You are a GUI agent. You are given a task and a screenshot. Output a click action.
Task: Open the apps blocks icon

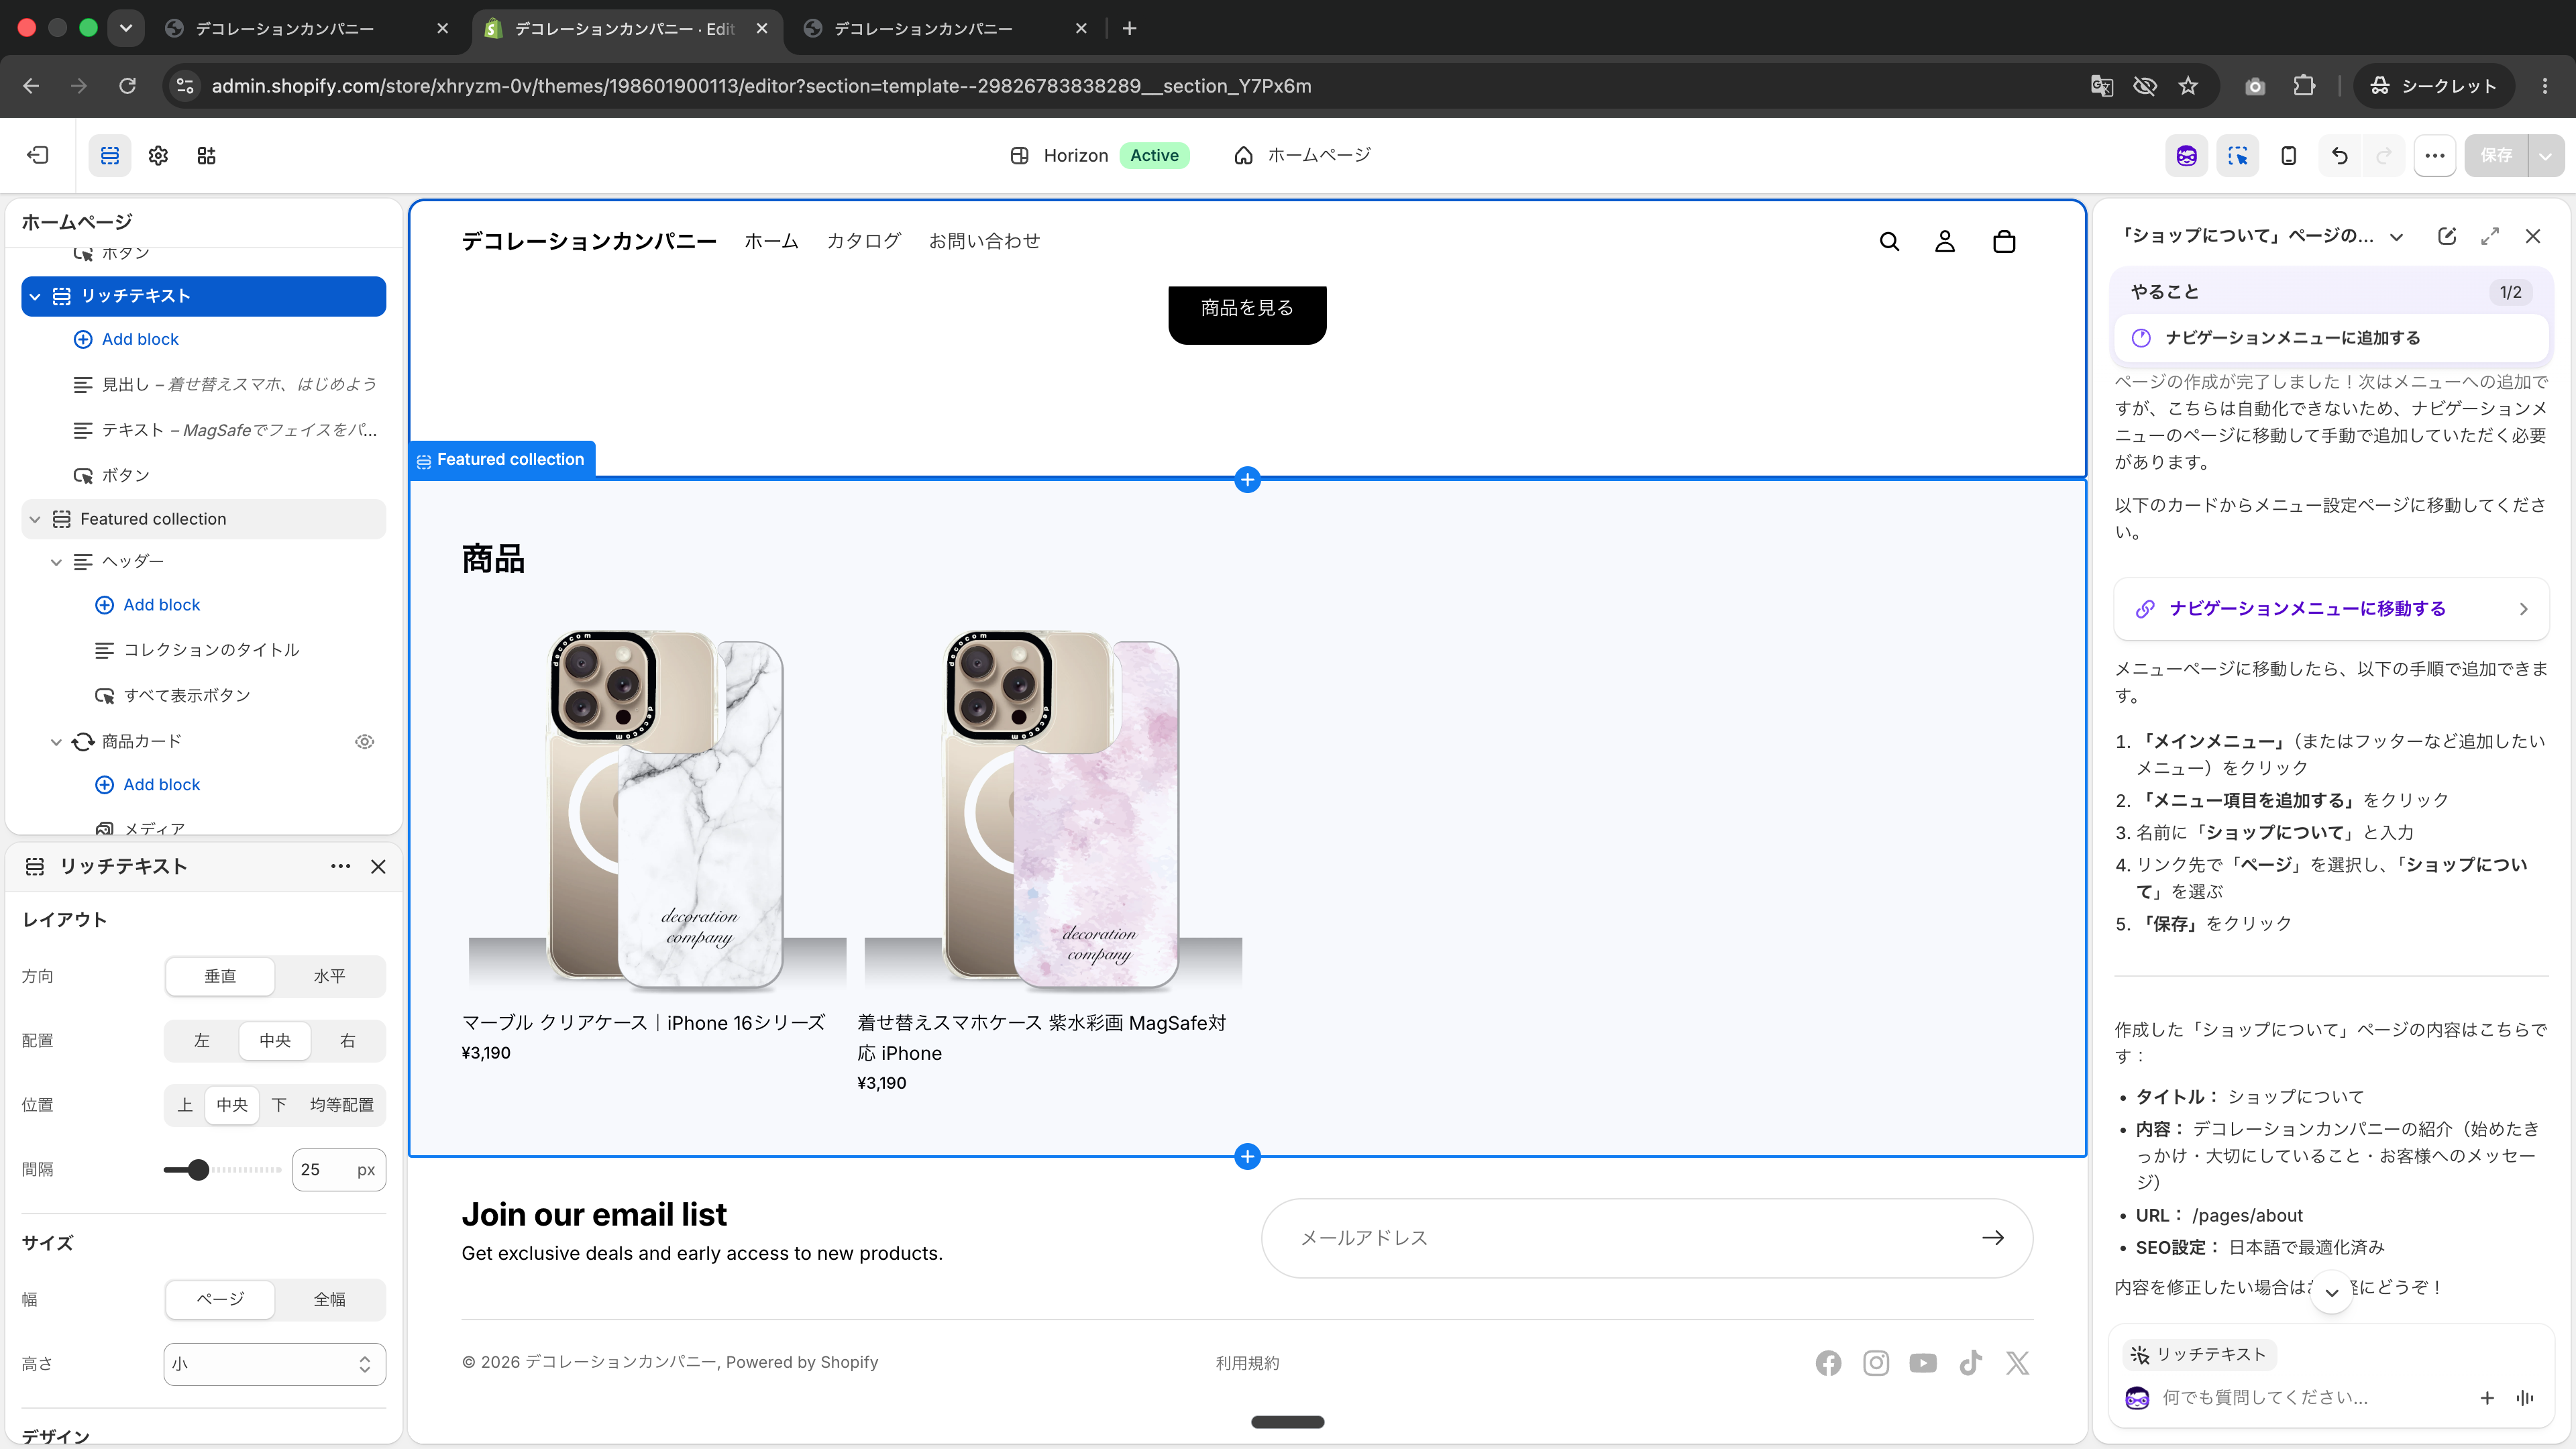(x=206, y=155)
